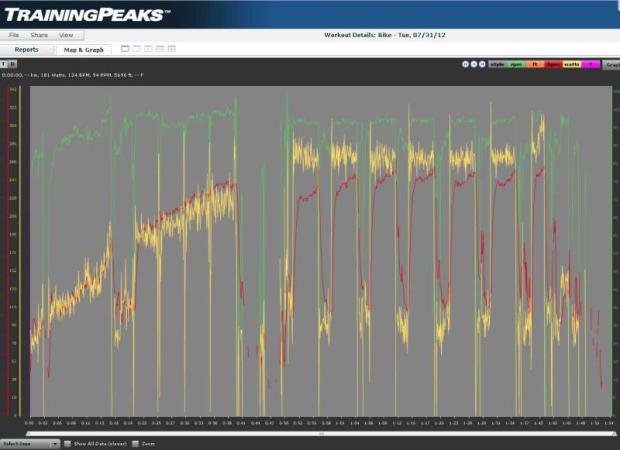Toggle the green rpm data series
The width and height of the screenshot is (620, 450).
(x=516, y=64)
